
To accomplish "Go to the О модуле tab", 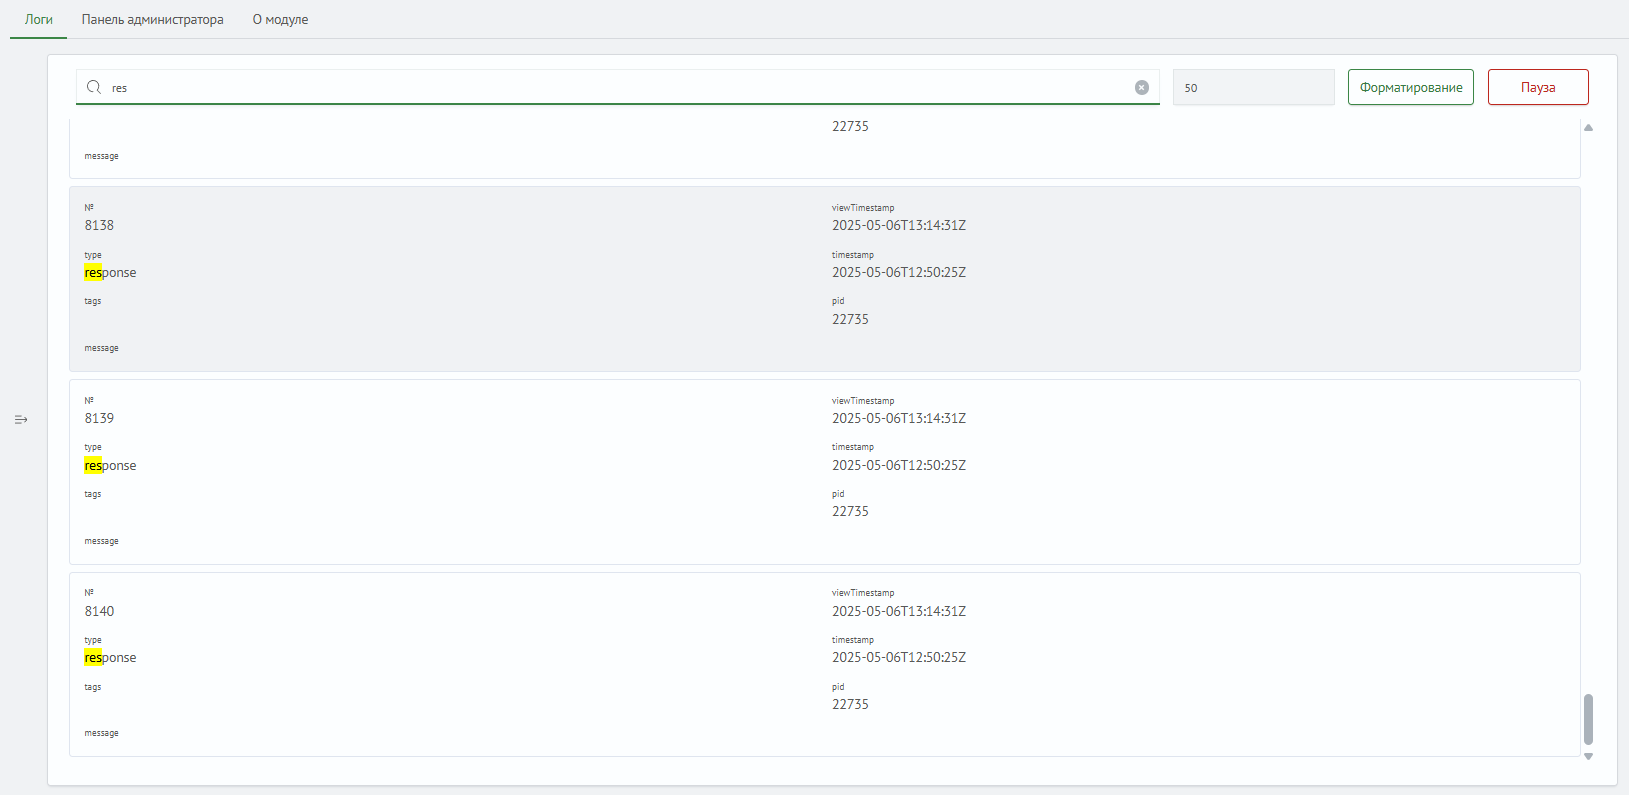I will click(280, 20).
